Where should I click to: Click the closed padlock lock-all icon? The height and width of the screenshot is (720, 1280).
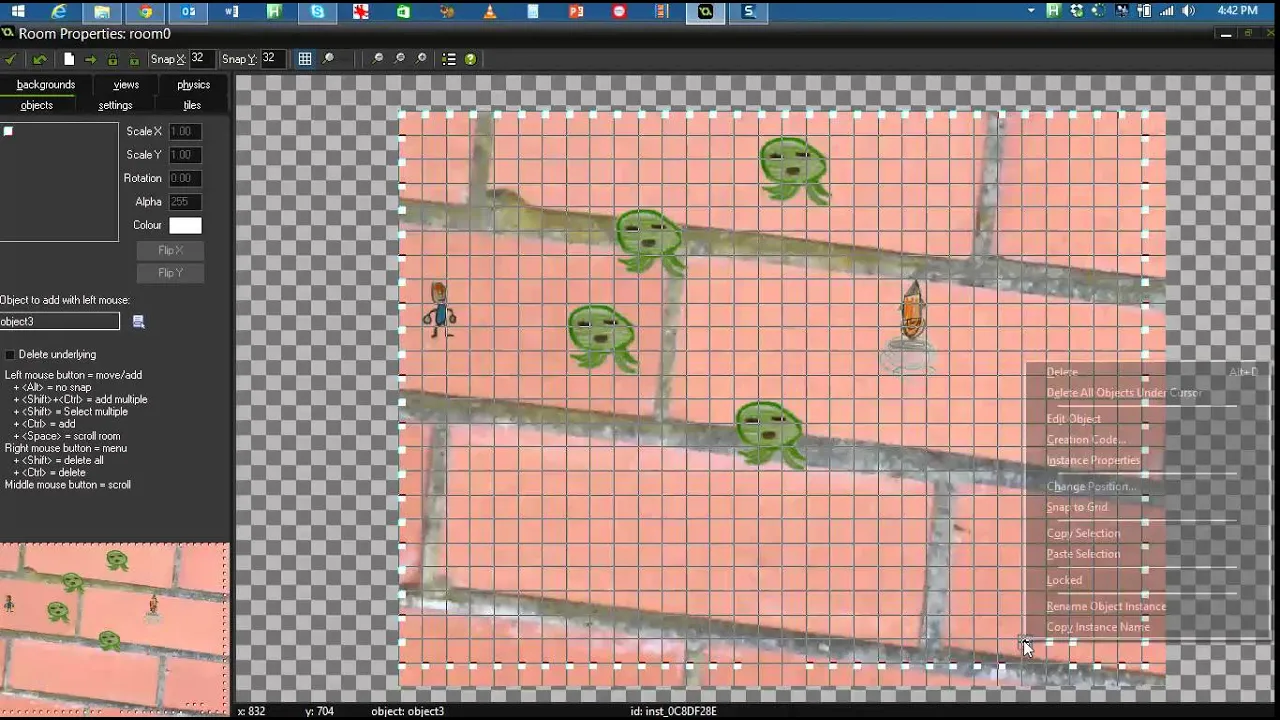pyautogui.click(x=113, y=59)
